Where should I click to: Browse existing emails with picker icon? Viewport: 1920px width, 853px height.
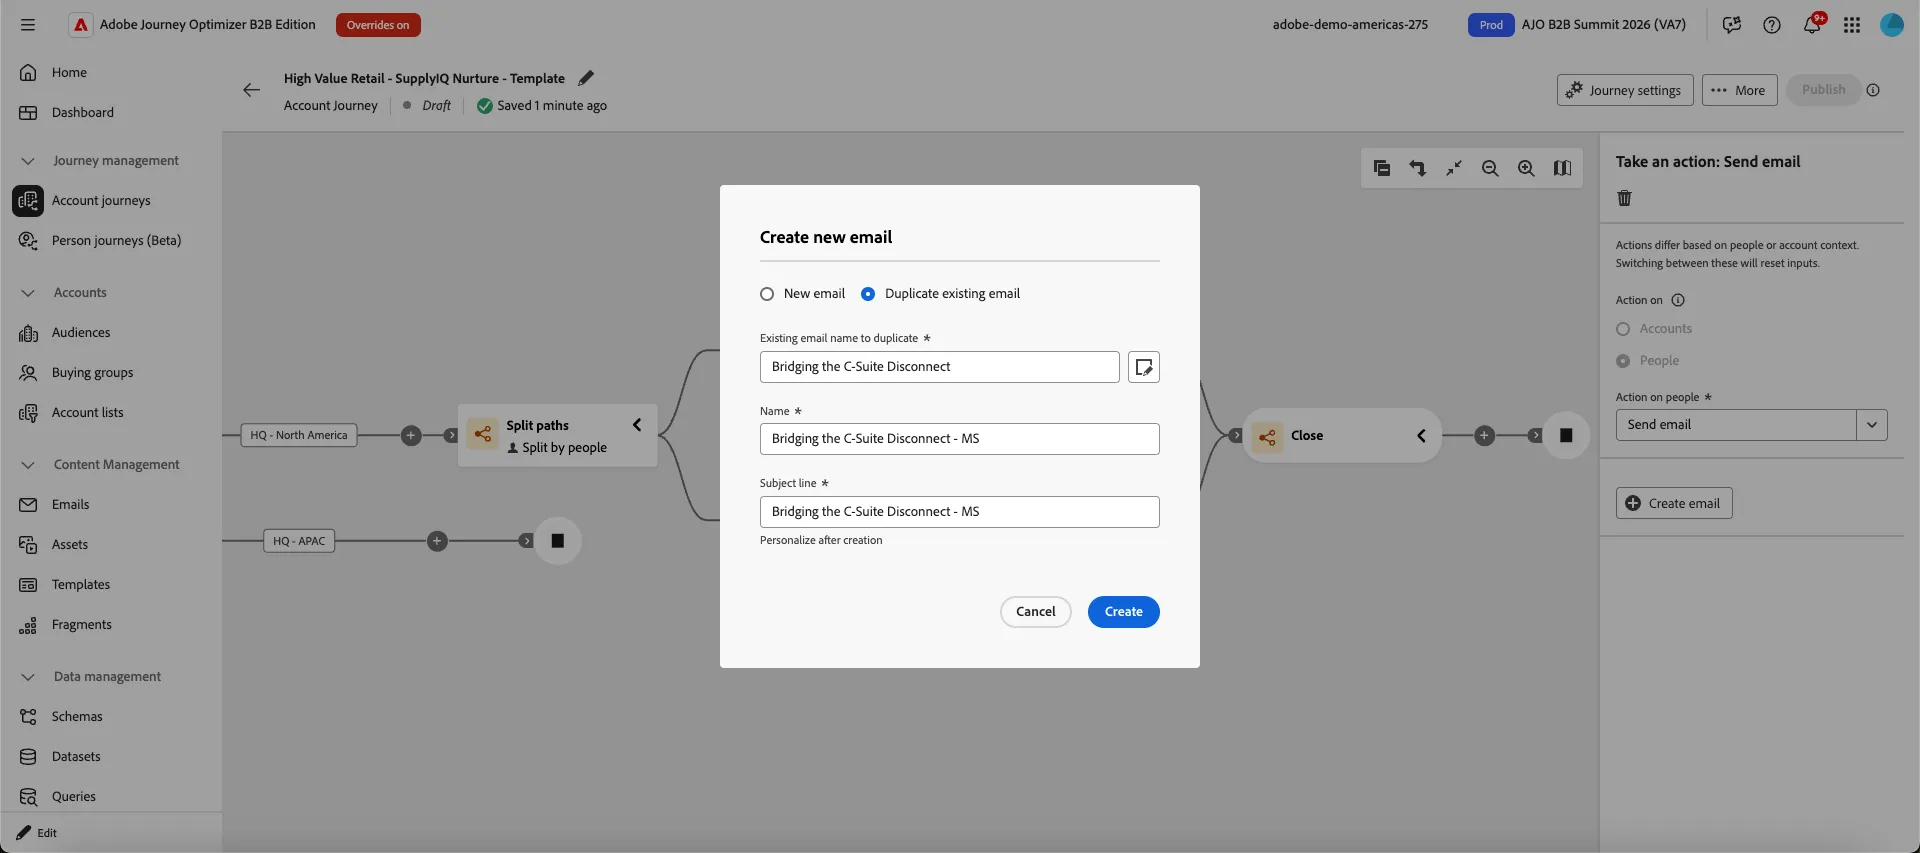(1144, 367)
